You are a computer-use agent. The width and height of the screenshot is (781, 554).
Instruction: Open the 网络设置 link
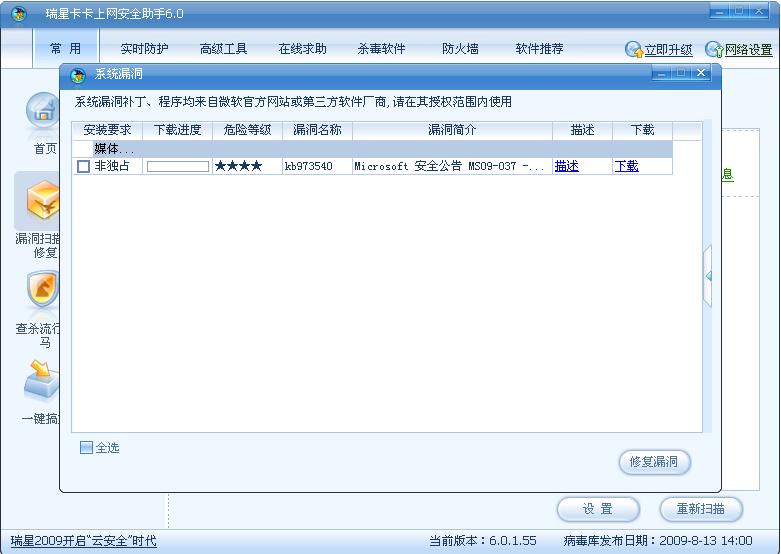click(x=748, y=50)
